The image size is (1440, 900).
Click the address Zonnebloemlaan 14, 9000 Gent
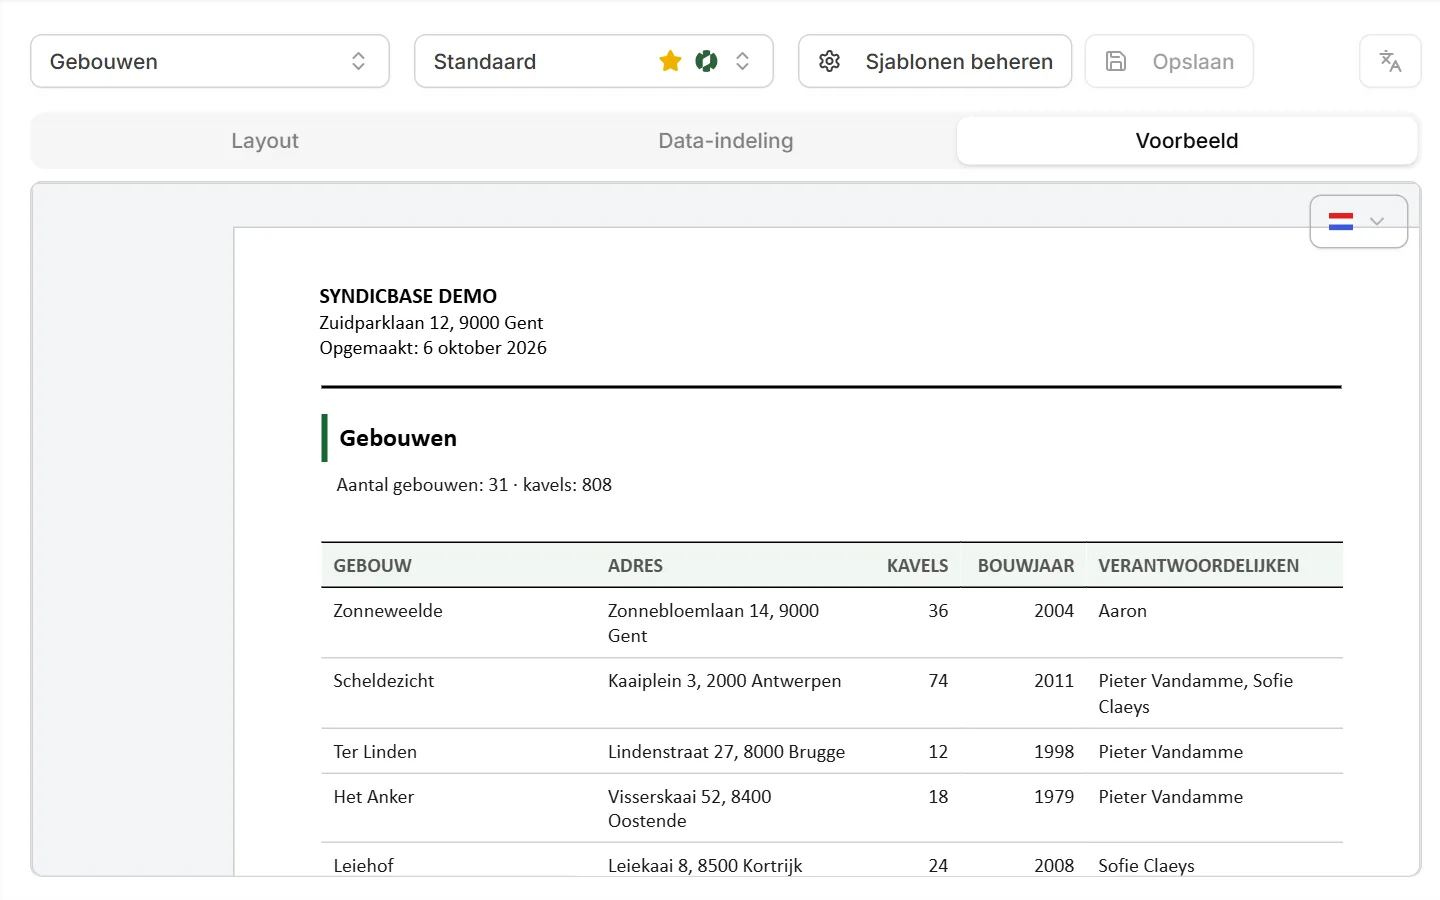[713, 623]
